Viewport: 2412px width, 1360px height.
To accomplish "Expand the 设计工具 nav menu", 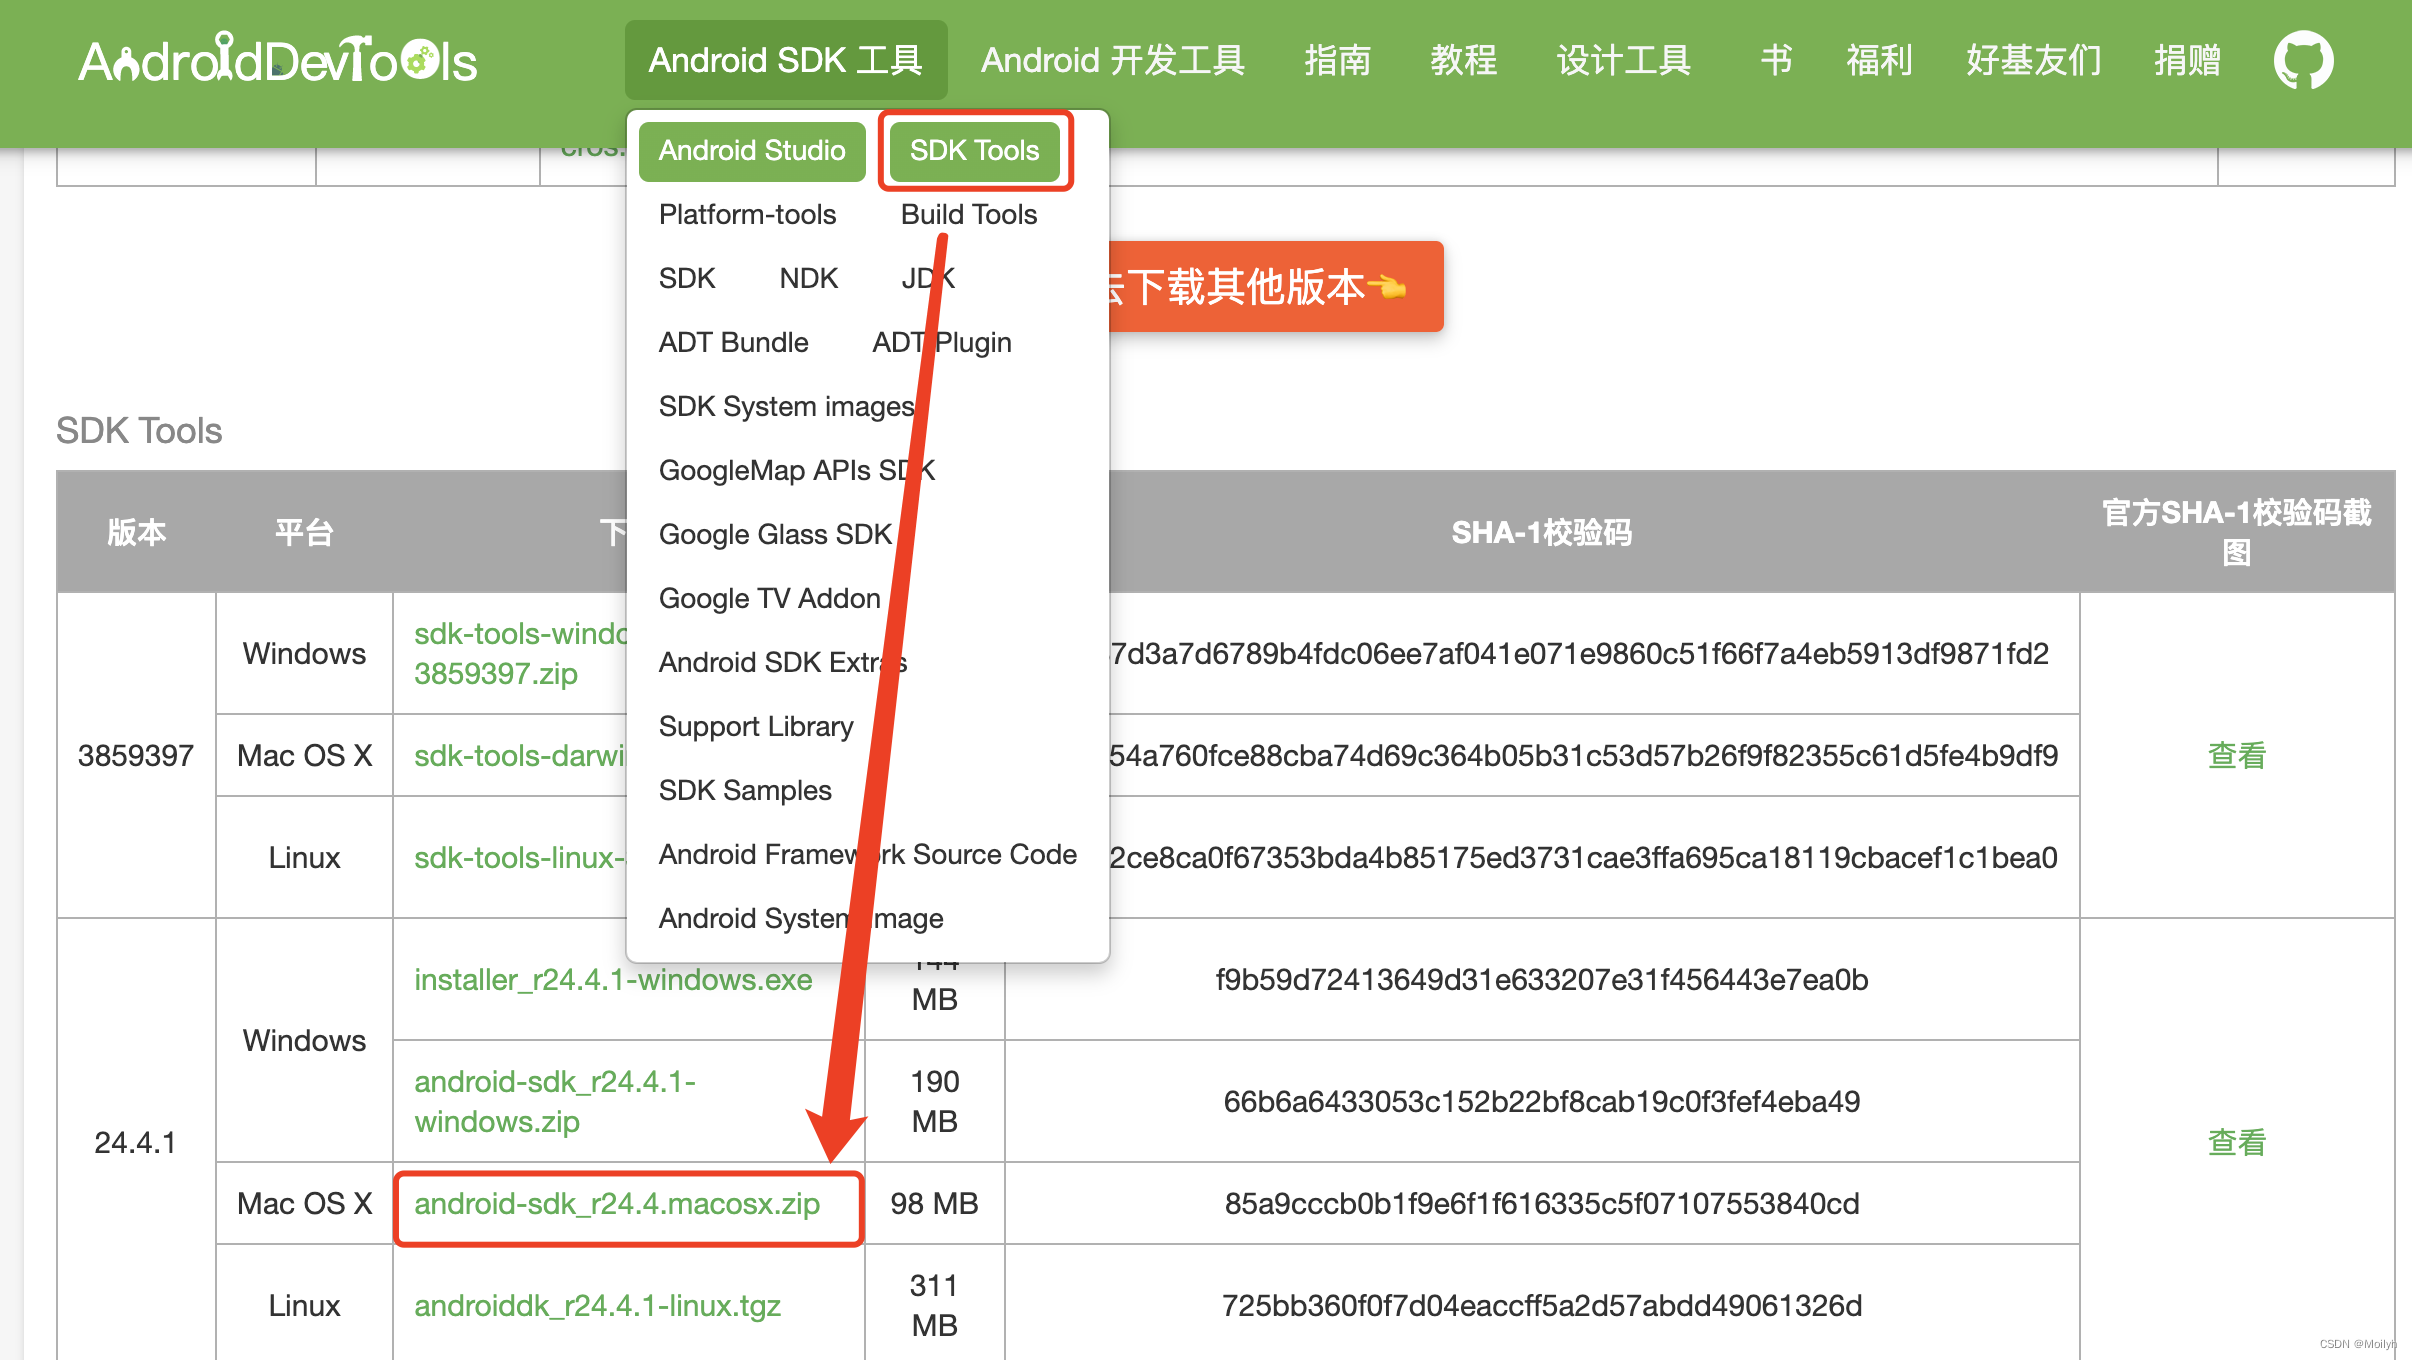I will 1623,60.
